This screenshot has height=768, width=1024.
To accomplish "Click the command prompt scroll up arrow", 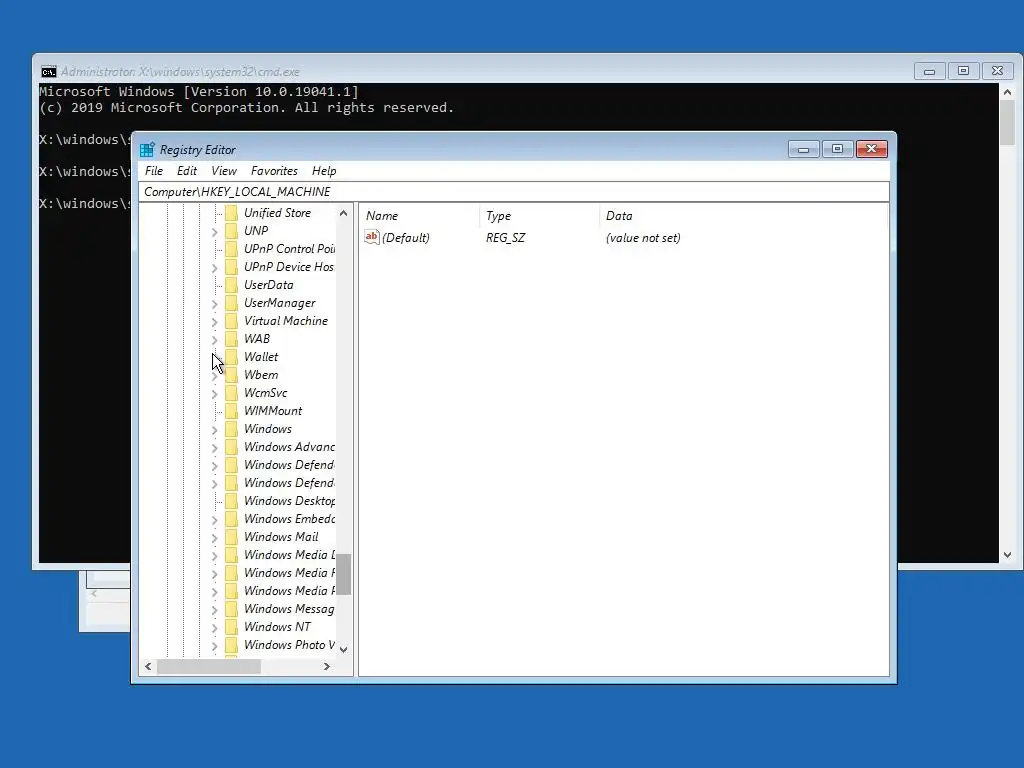I will pos(1008,92).
